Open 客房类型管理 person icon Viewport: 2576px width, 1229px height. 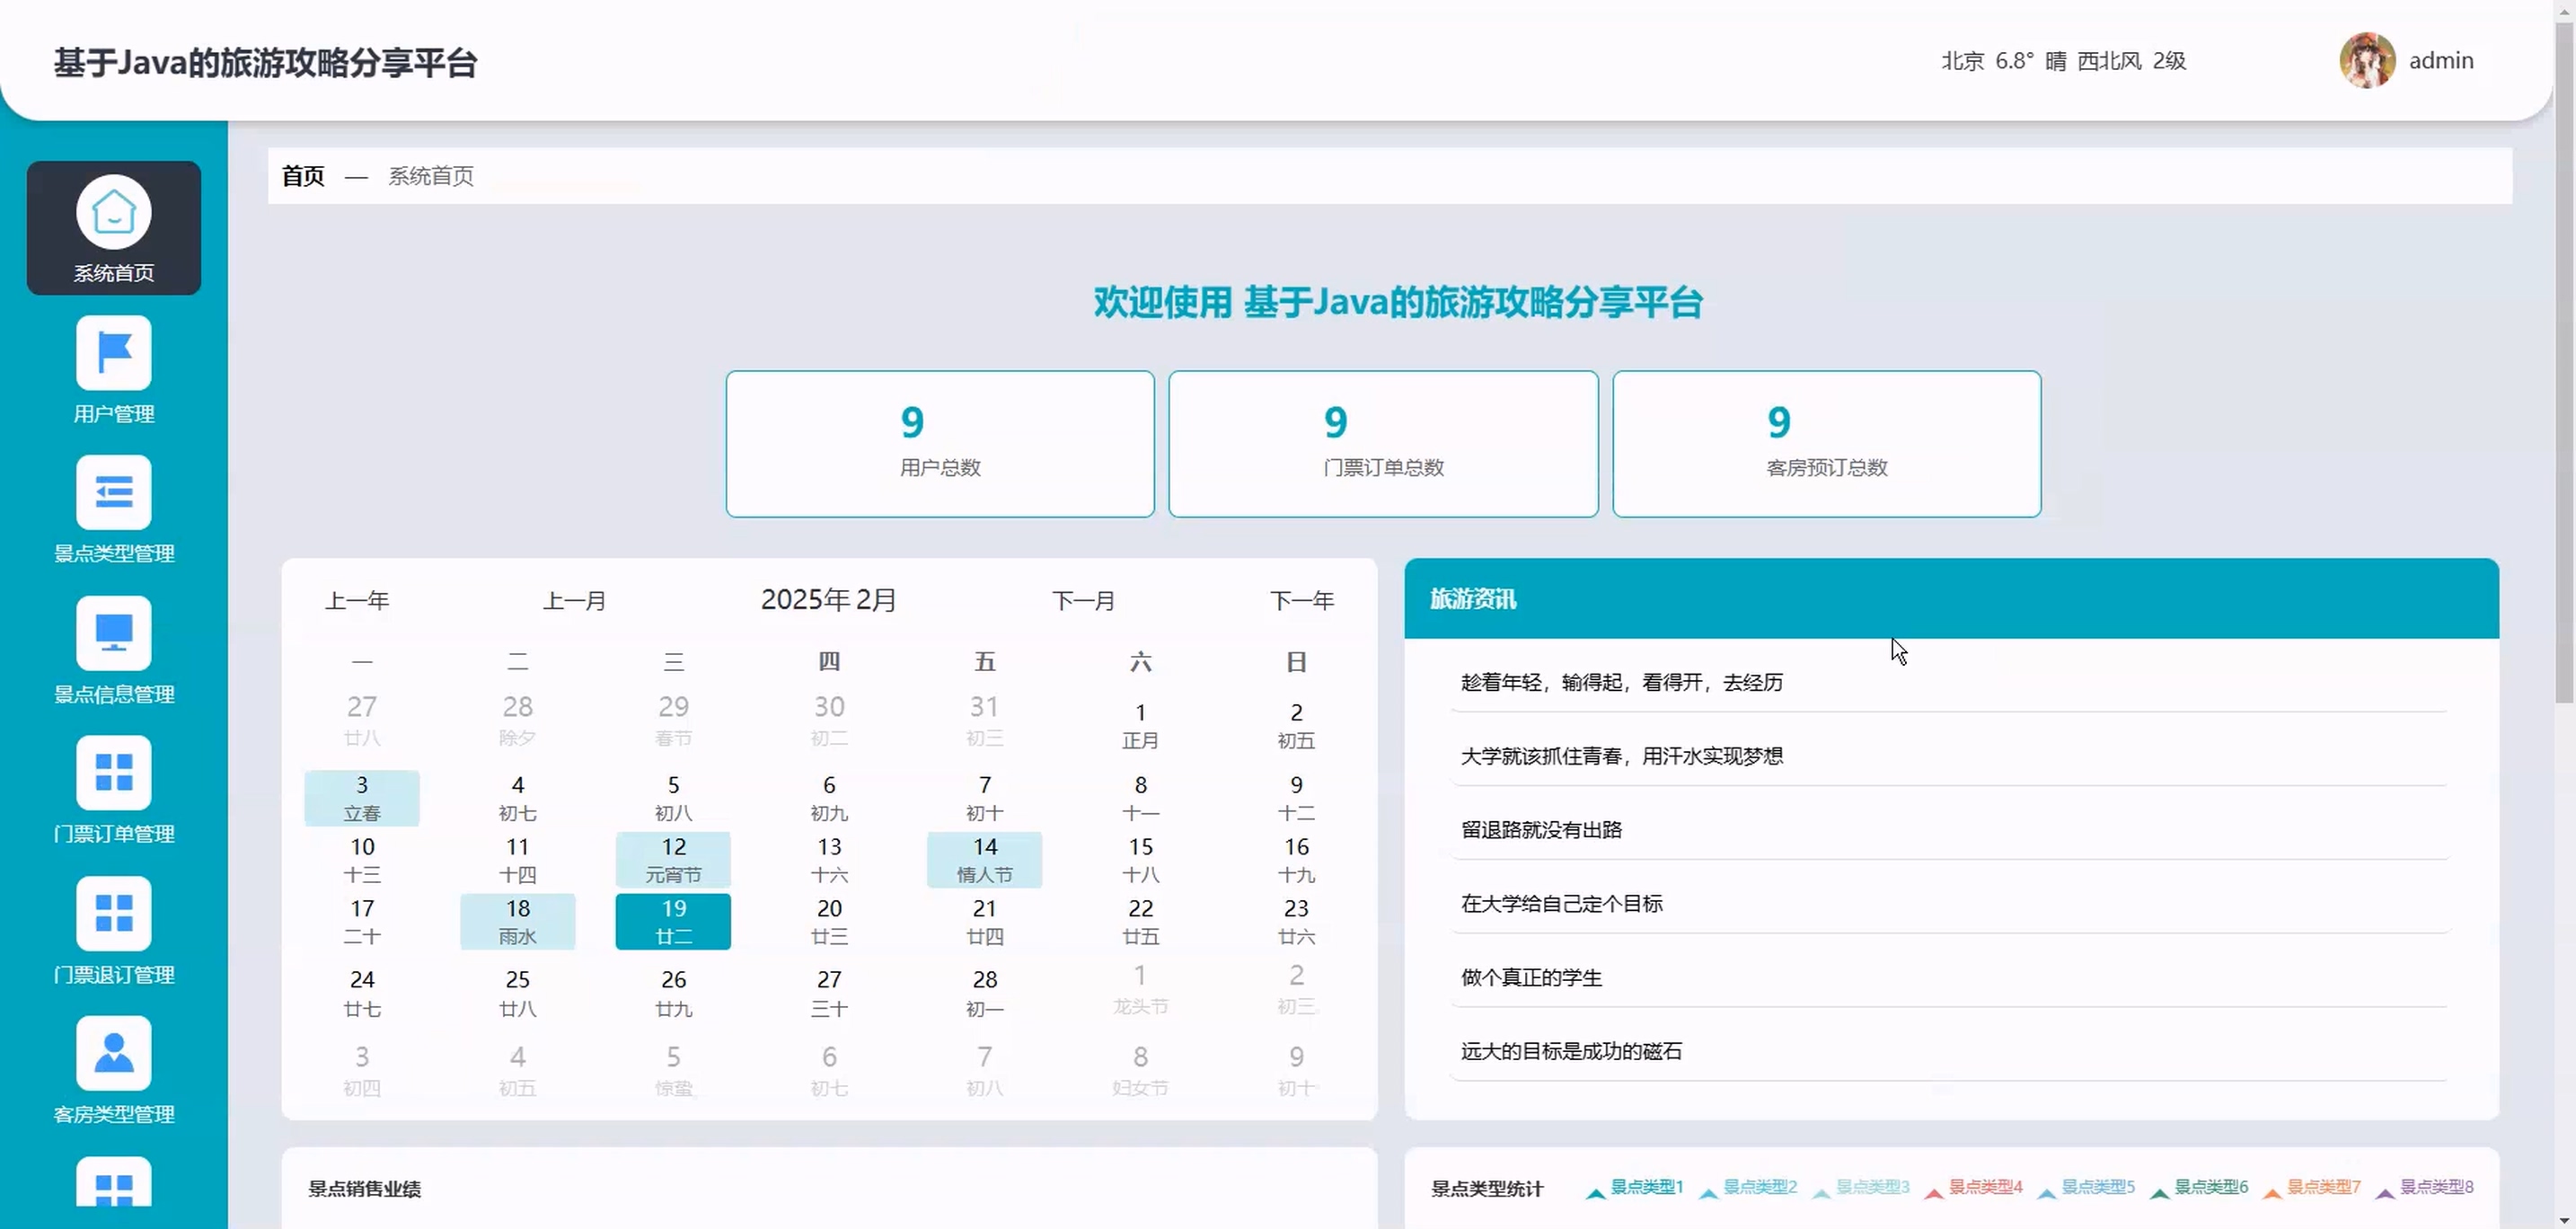coord(113,1053)
